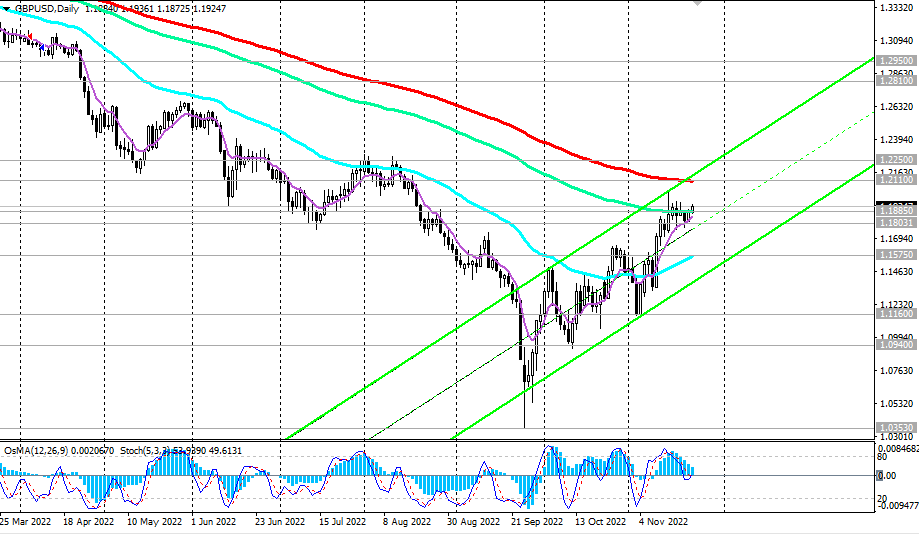Select the 1.03530 price level tag
This screenshot has width=919, height=534.
click(895, 427)
